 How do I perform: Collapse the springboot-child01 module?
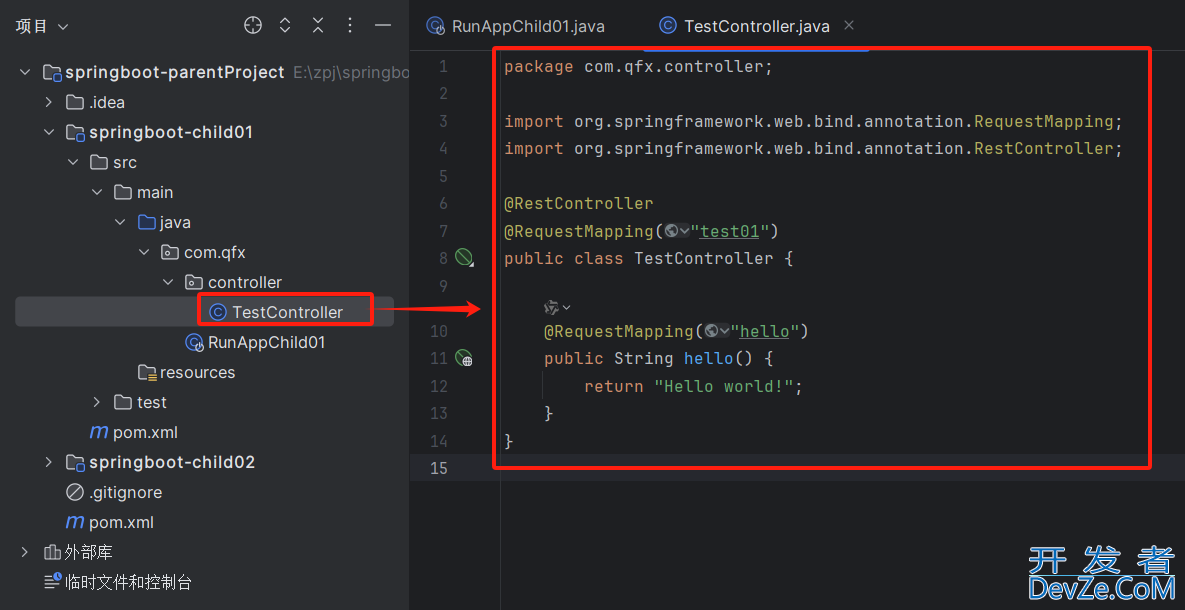[49, 132]
